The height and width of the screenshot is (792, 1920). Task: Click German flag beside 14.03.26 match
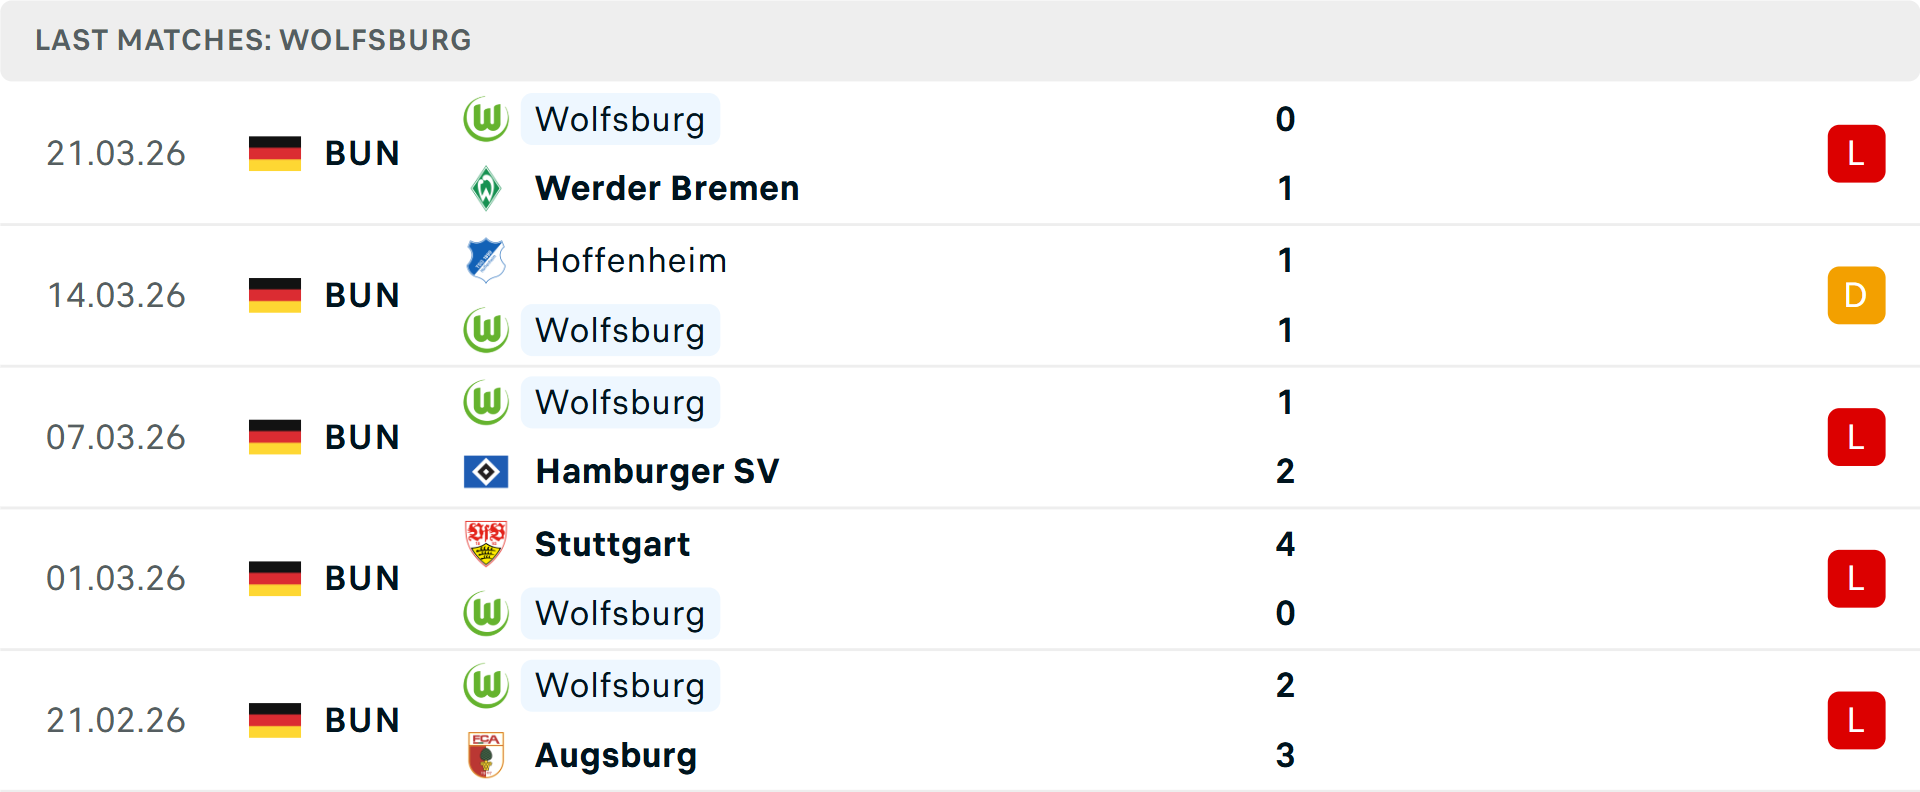[x=275, y=295]
